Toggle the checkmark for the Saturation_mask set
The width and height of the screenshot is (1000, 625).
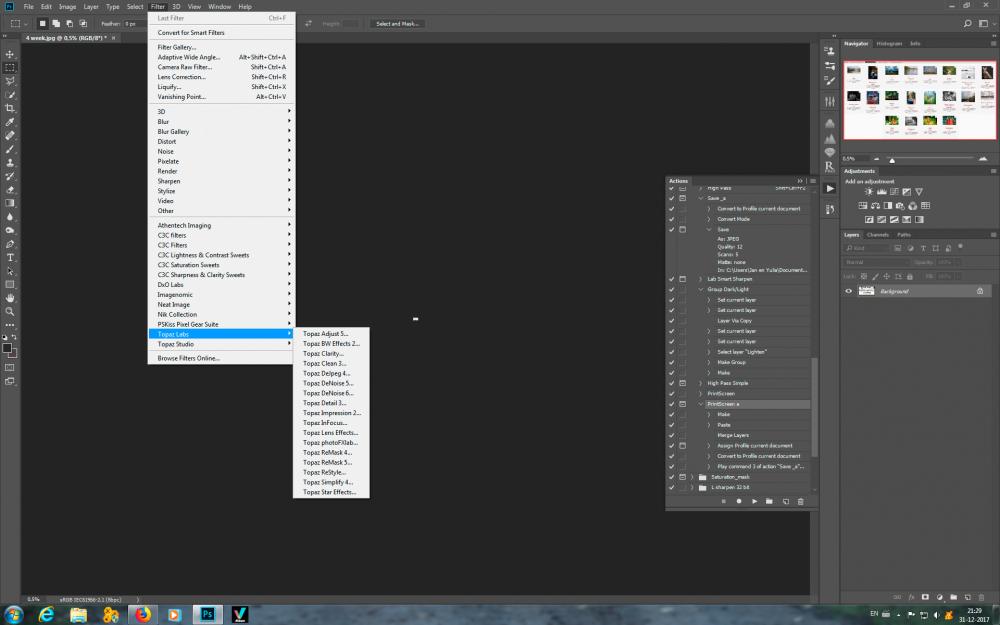(x=671, y=477)
